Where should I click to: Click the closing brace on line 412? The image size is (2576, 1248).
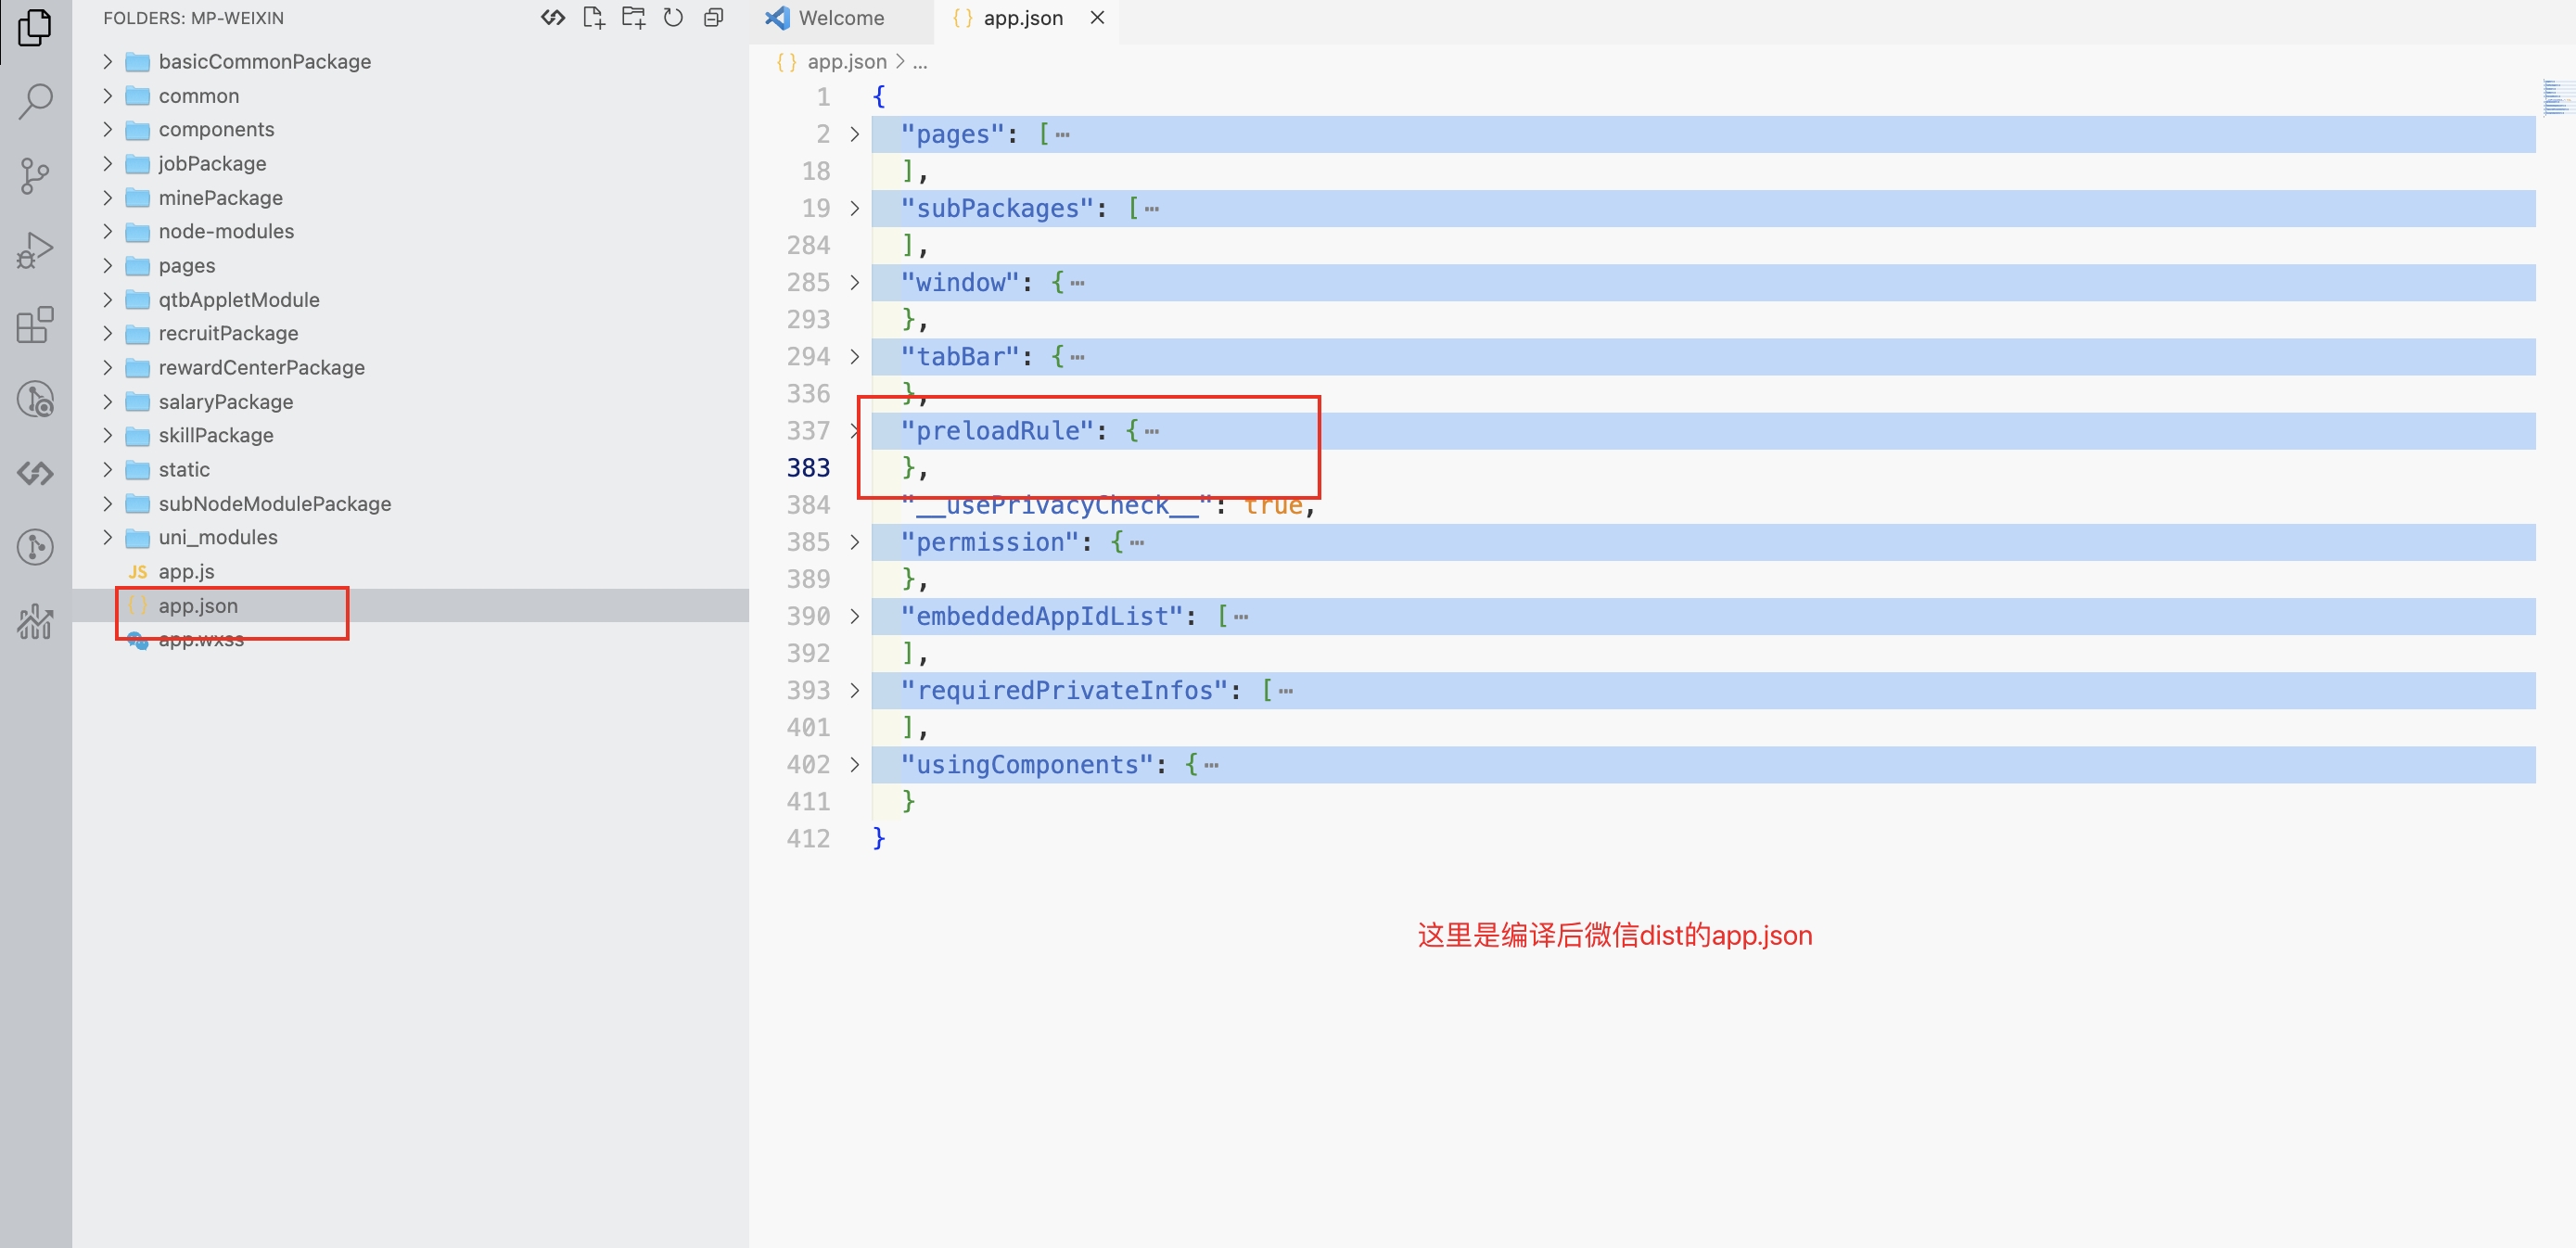tap(879, 838)
